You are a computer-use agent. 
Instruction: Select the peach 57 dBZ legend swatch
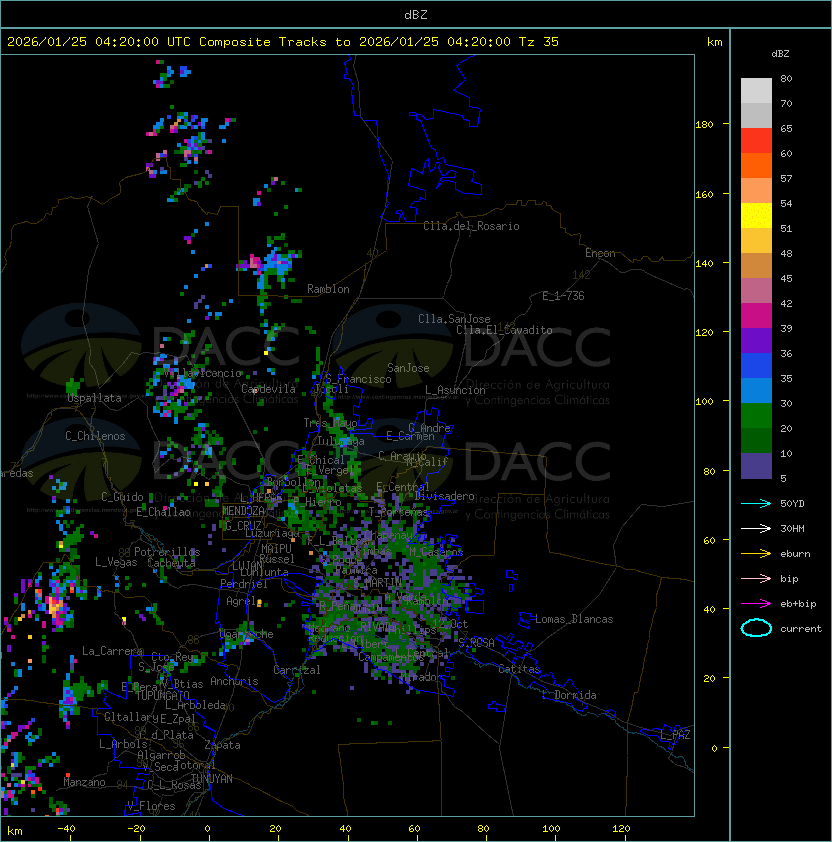pos(756,191)
